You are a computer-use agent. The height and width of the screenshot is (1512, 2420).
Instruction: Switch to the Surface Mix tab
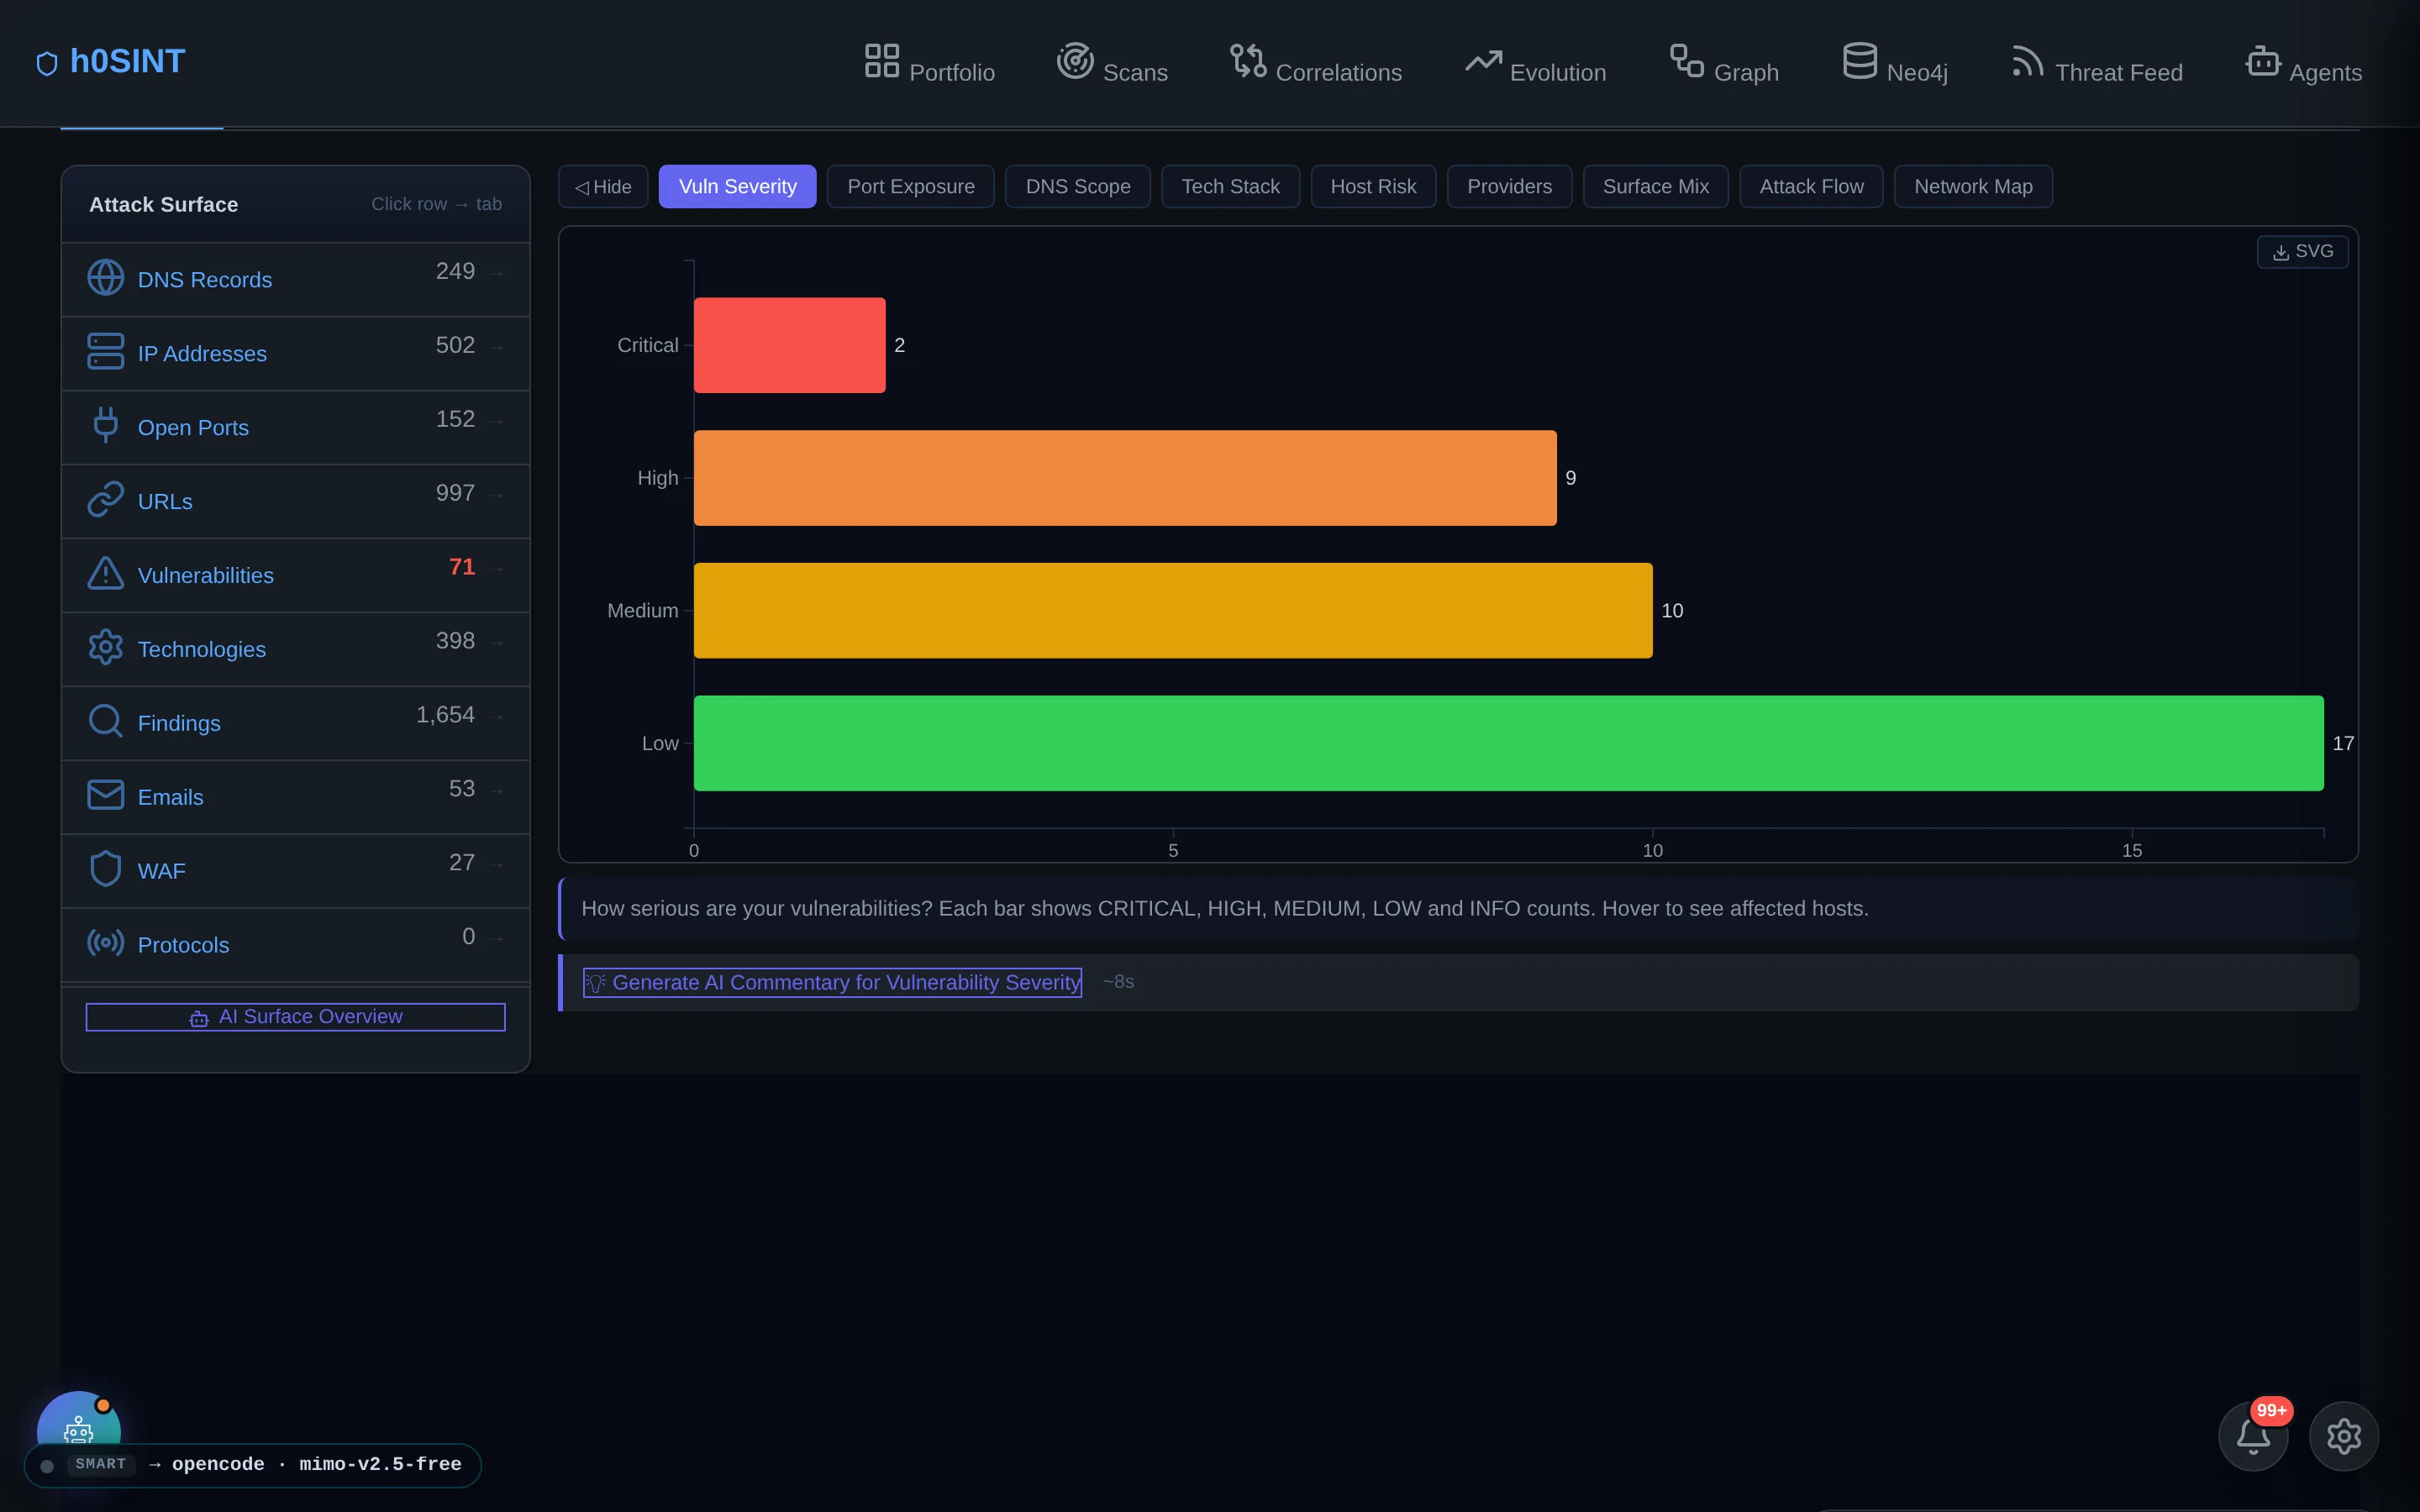pos(1655,187)
